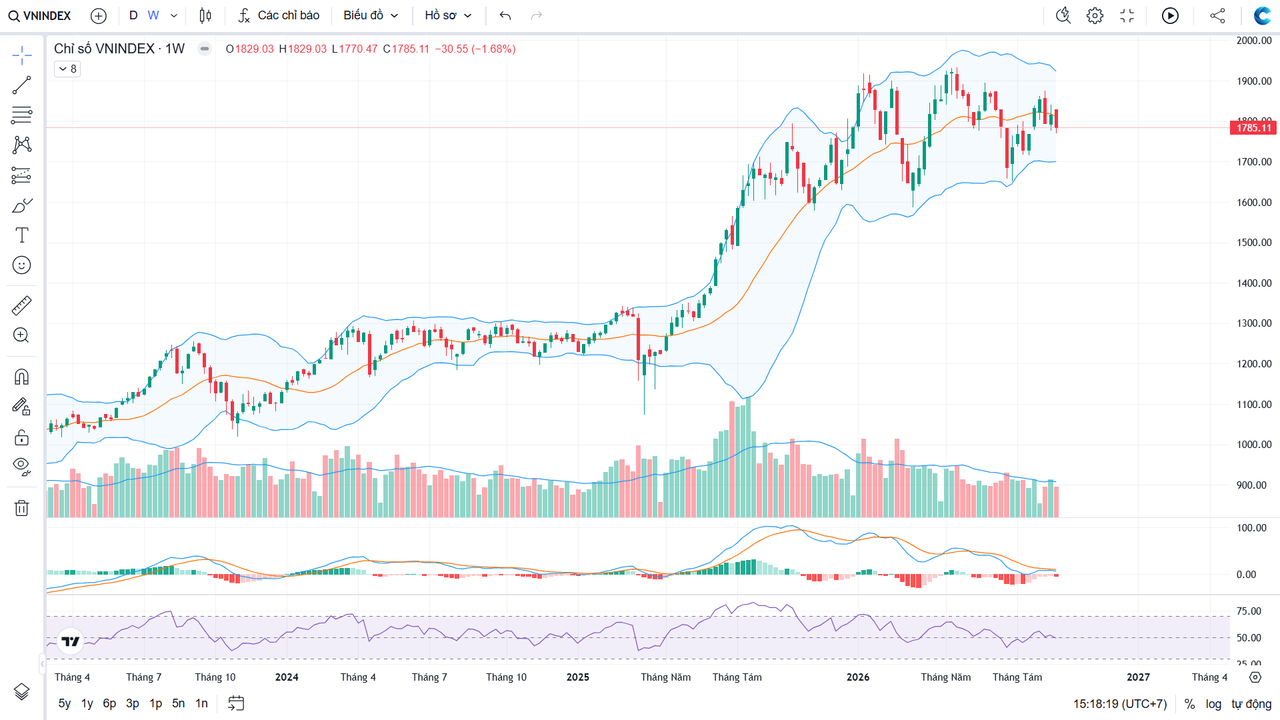Open VNINDEX symbol search
The image size is (1280, 720).
[41, 16]
